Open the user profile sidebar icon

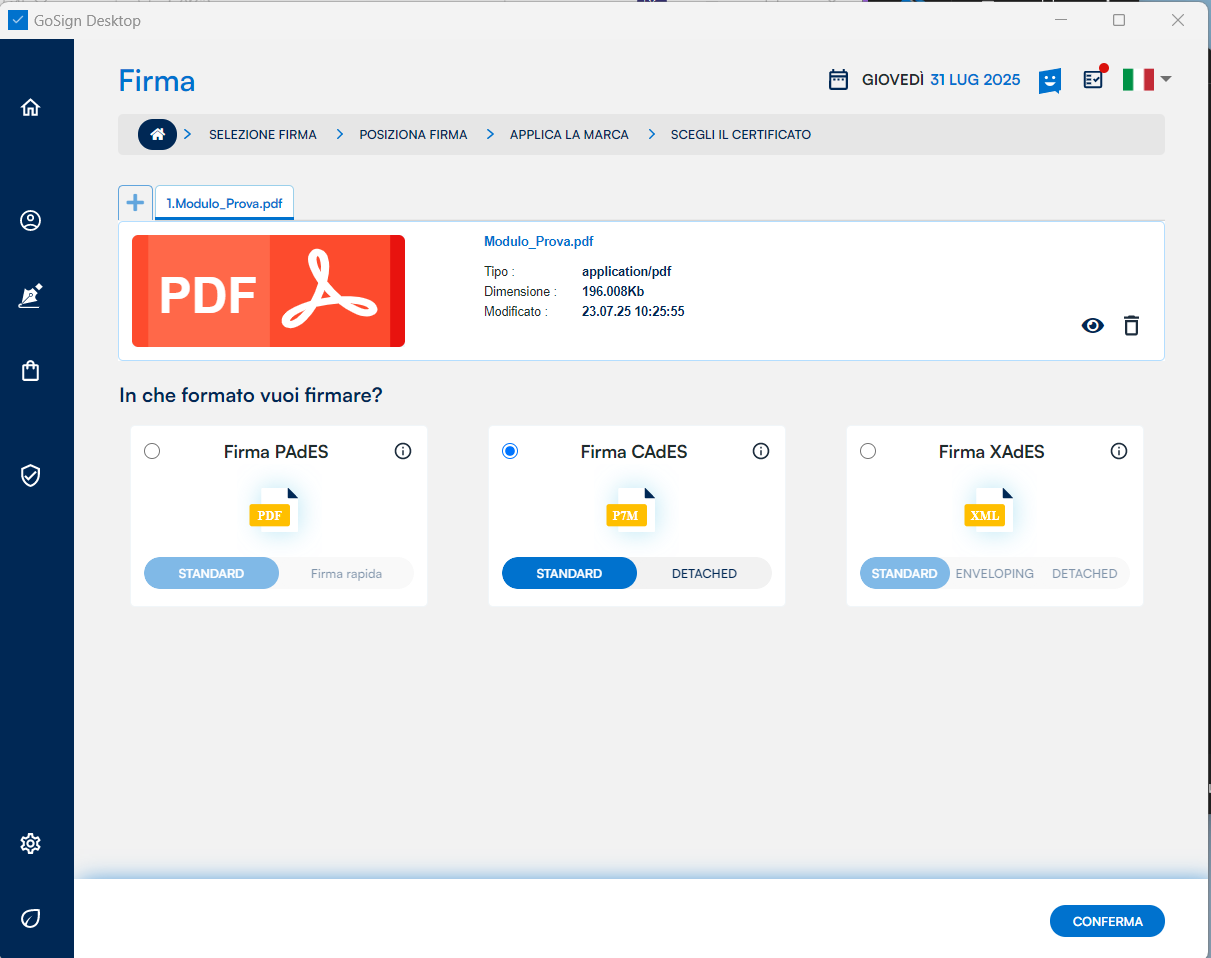click(x=30, y=221)
